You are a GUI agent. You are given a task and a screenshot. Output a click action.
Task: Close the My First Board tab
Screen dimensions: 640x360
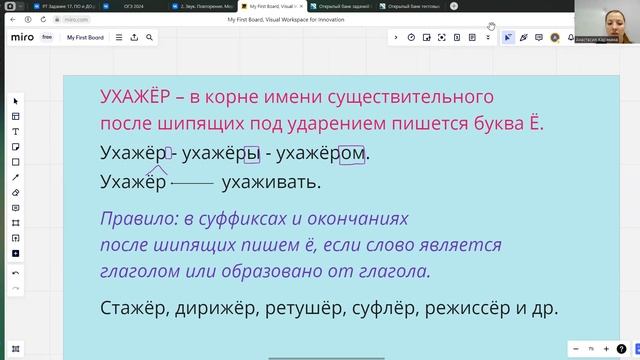click(x=301, y=6)
